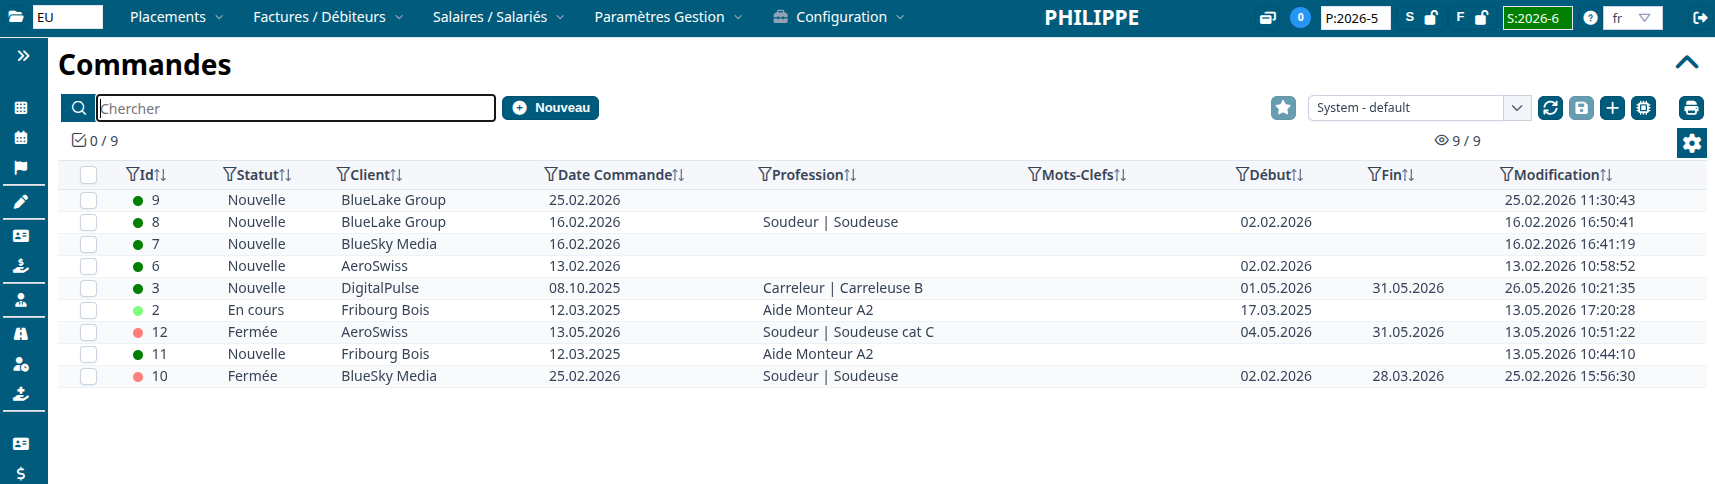Select the Soudeur | Soudeuse cat C cell
The height and width of the screenshot is (484, 1715).
(848, 332)
